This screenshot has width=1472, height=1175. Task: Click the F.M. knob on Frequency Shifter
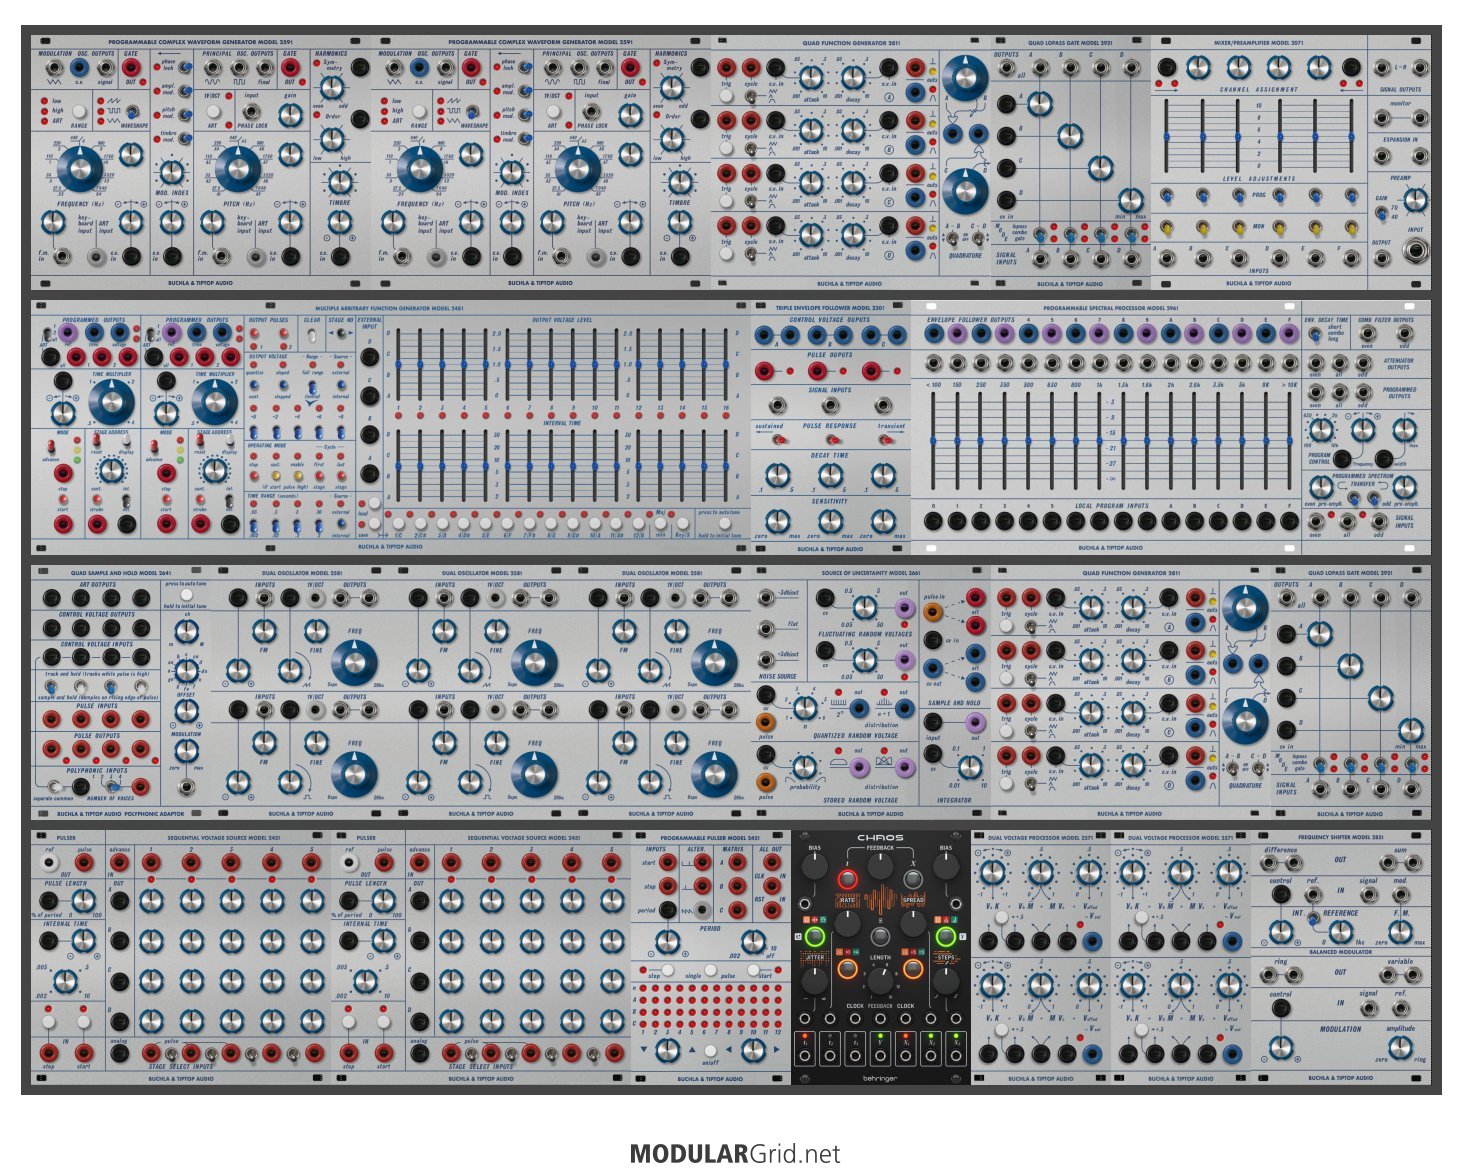(1400, 930)
